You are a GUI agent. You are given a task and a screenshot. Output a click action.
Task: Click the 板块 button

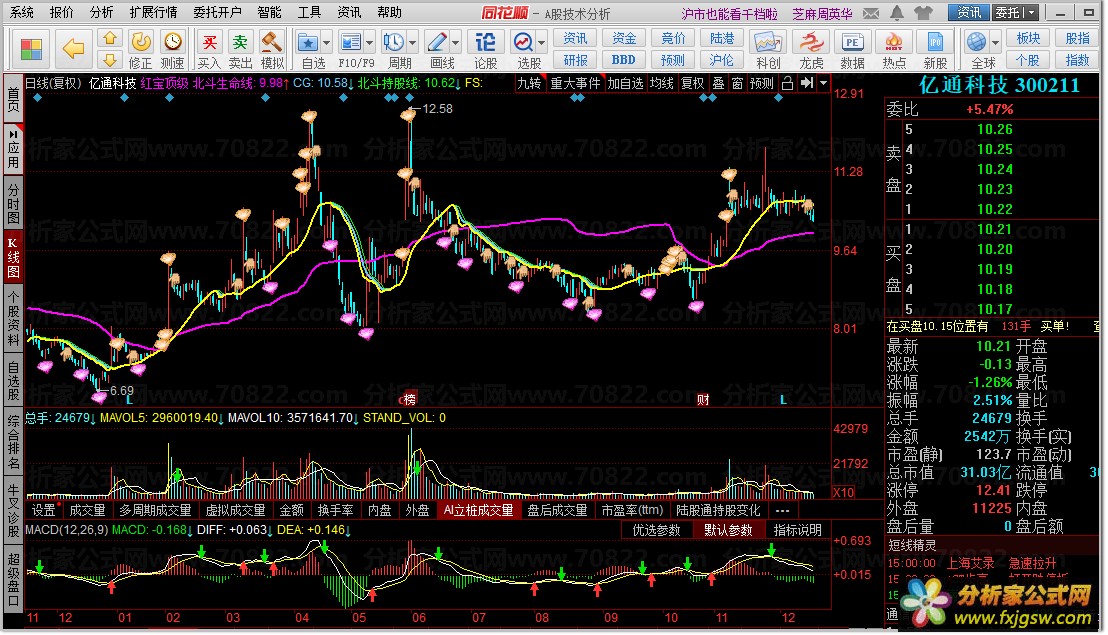click(1028, 38)
